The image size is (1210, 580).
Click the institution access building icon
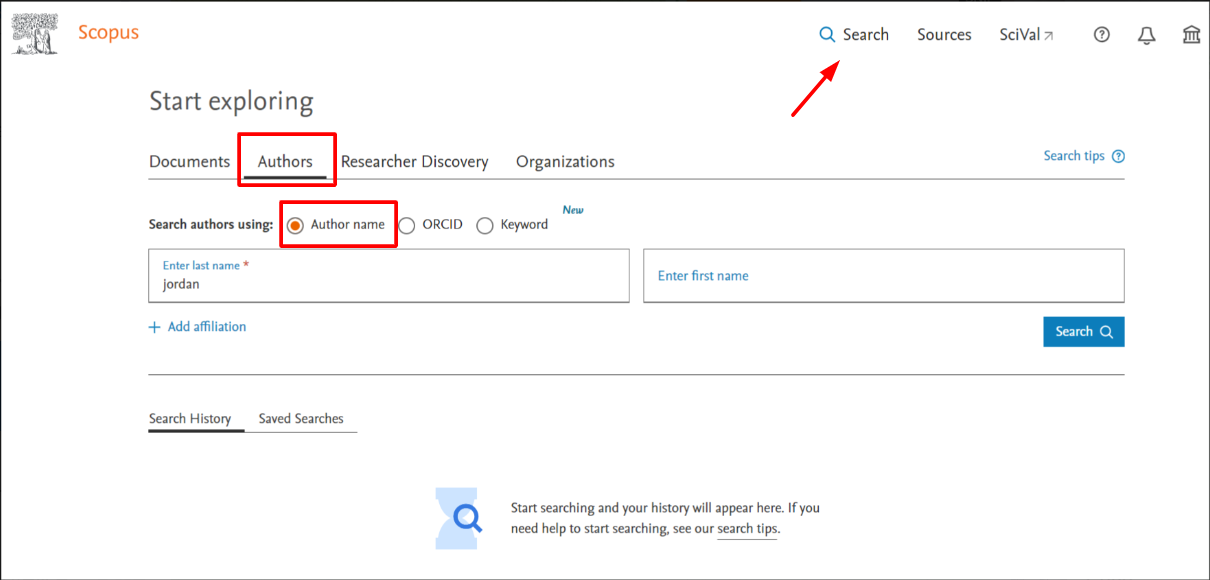(1191, 34)
